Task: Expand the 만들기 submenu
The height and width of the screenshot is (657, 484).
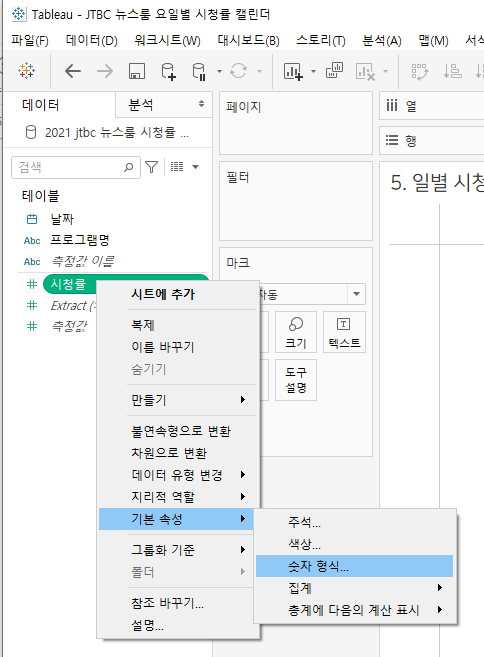Action: tap(177, 400)
